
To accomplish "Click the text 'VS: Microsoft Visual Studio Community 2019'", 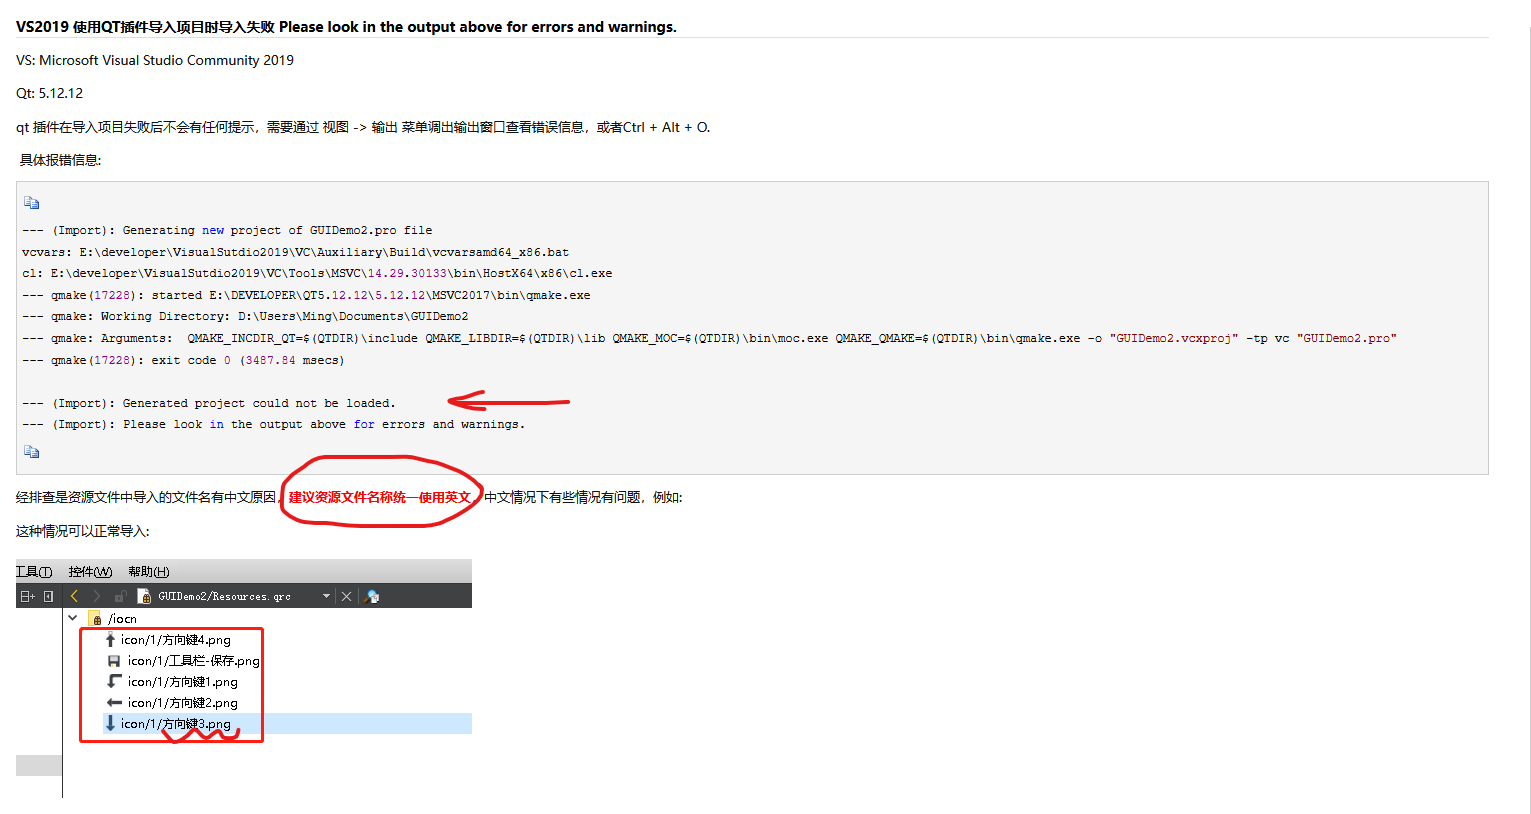I will tap(155, 60).
